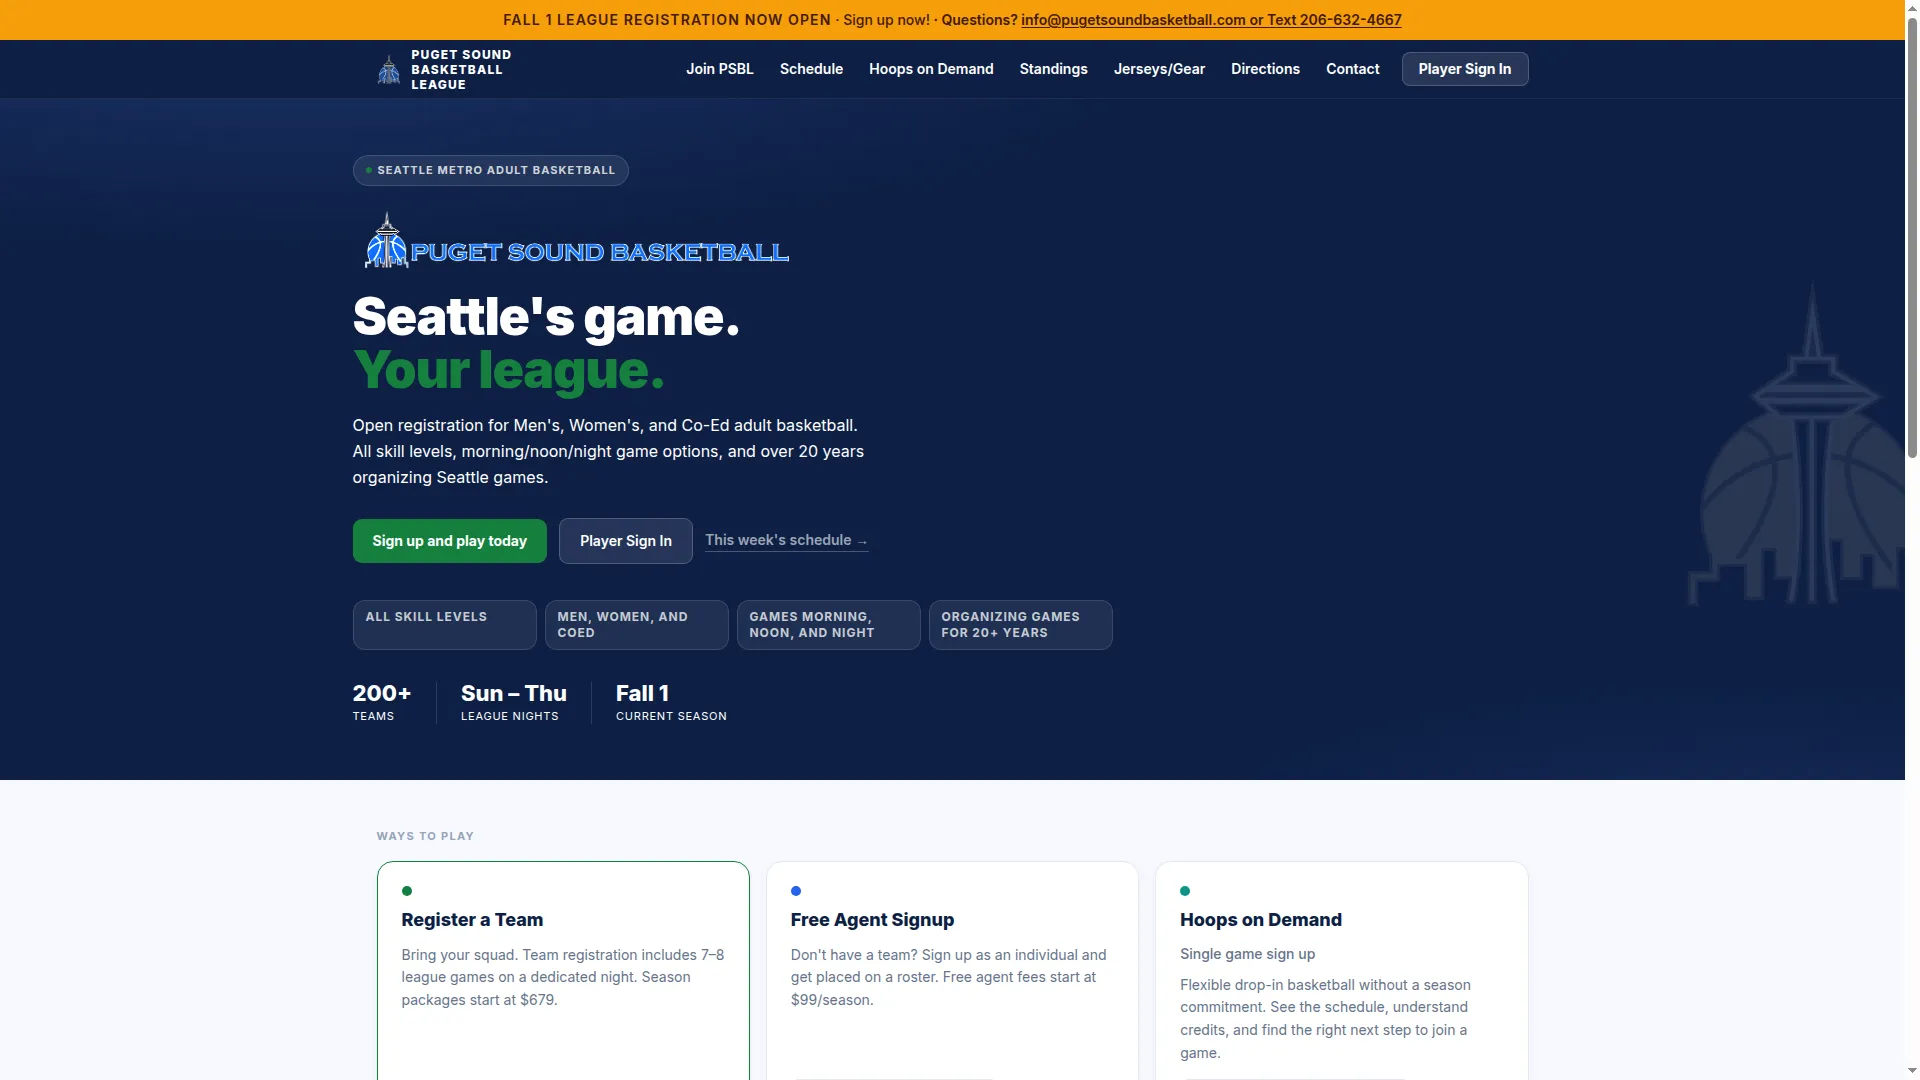The height and width of the screenshot is (1080, 1920).
Task: Open the Join PSBL menu item
Action: point(720,69)
